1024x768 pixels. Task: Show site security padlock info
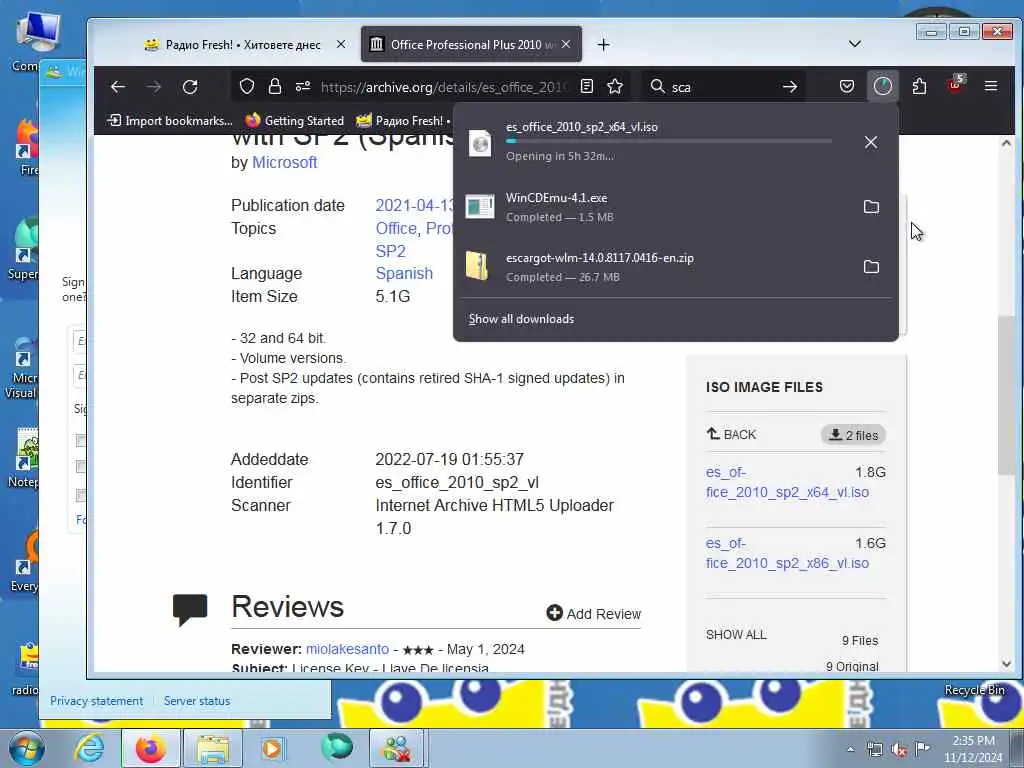(x=275, y=86)
